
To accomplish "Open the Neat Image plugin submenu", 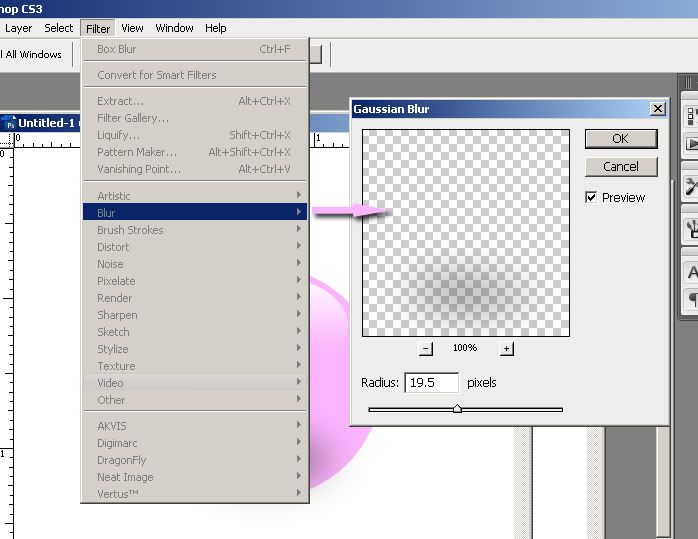I will 195,477.
